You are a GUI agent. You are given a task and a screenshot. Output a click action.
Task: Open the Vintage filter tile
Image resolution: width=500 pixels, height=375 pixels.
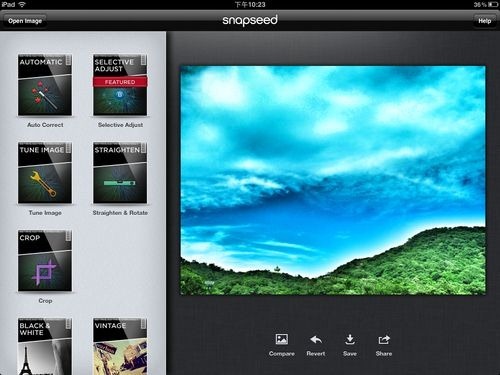[120, 347]
